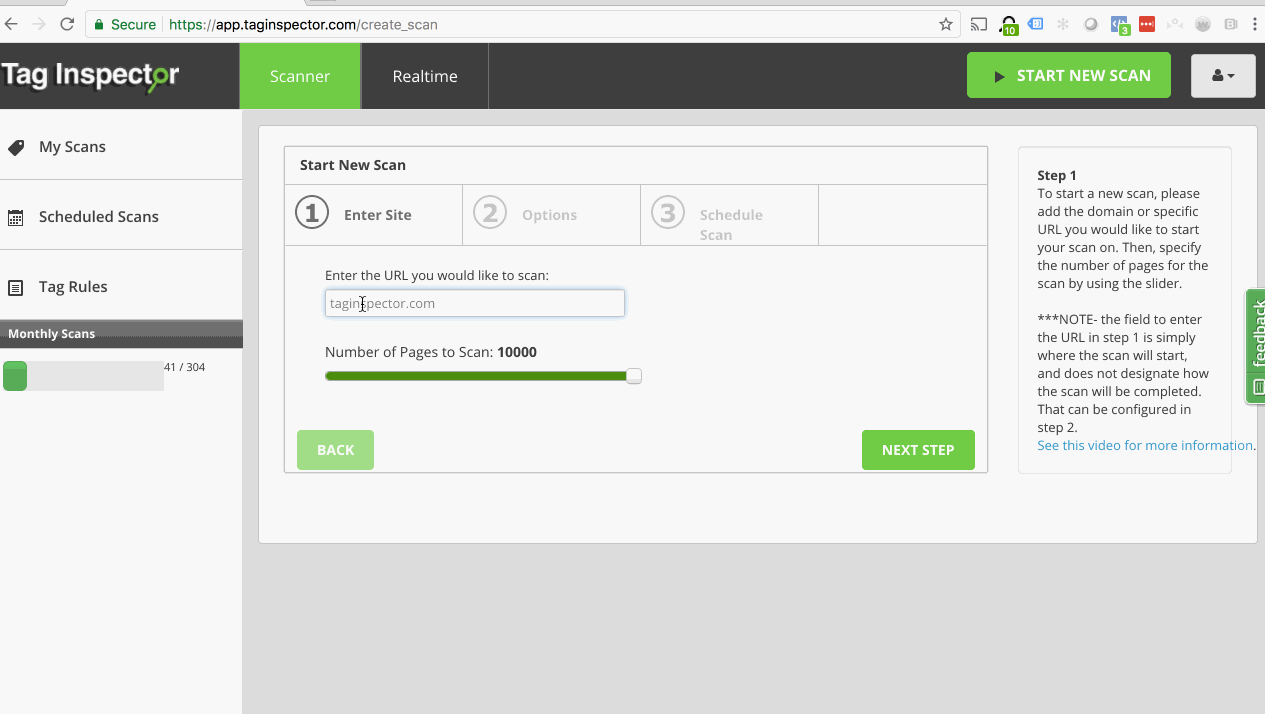Click the gray round W extension icon
Viewport: 1265px width, 714px height.
pos(1204,24)
